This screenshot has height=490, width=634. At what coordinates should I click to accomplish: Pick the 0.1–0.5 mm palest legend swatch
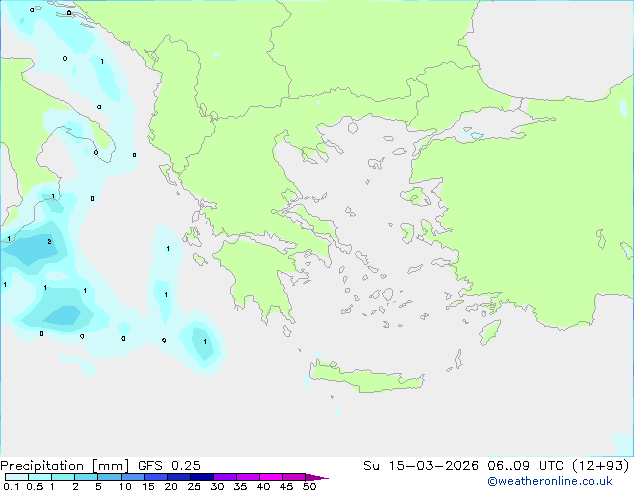pyautogui.click(x=17, y=477)
